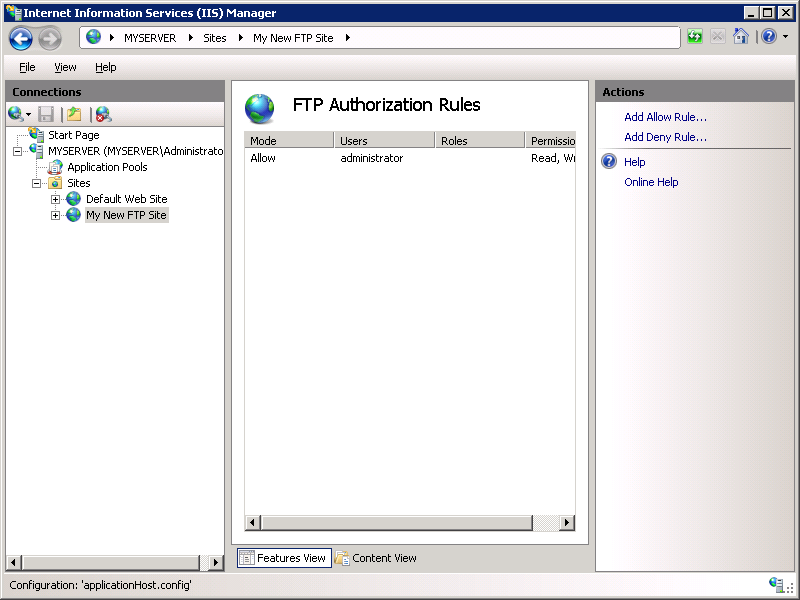Open the File menu
800x600 pixels.
[x=26, y=67]
